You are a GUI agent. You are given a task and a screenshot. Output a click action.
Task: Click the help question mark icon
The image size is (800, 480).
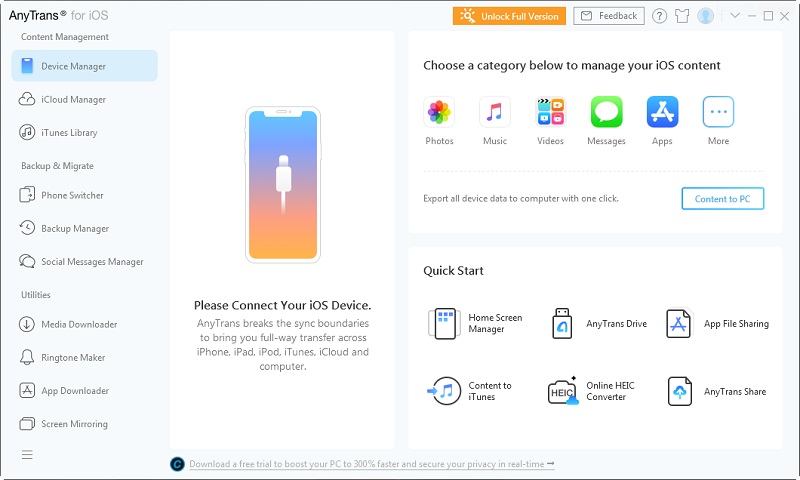[659, 16]
